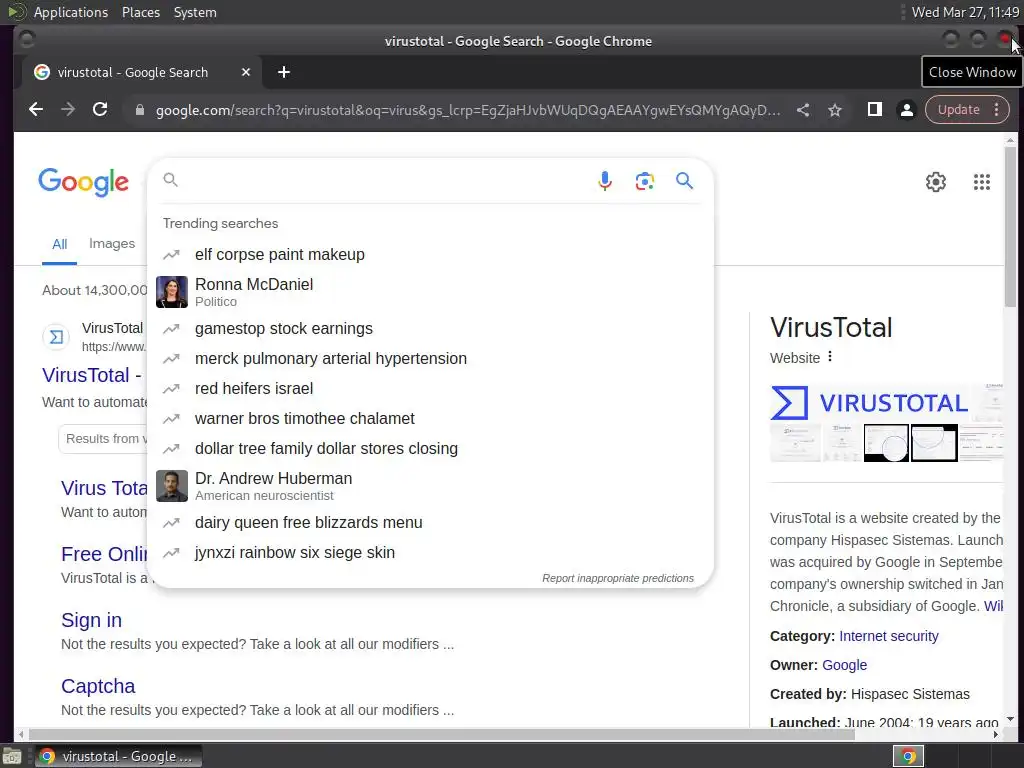Bookmark this tab with the star

(835, 110)
